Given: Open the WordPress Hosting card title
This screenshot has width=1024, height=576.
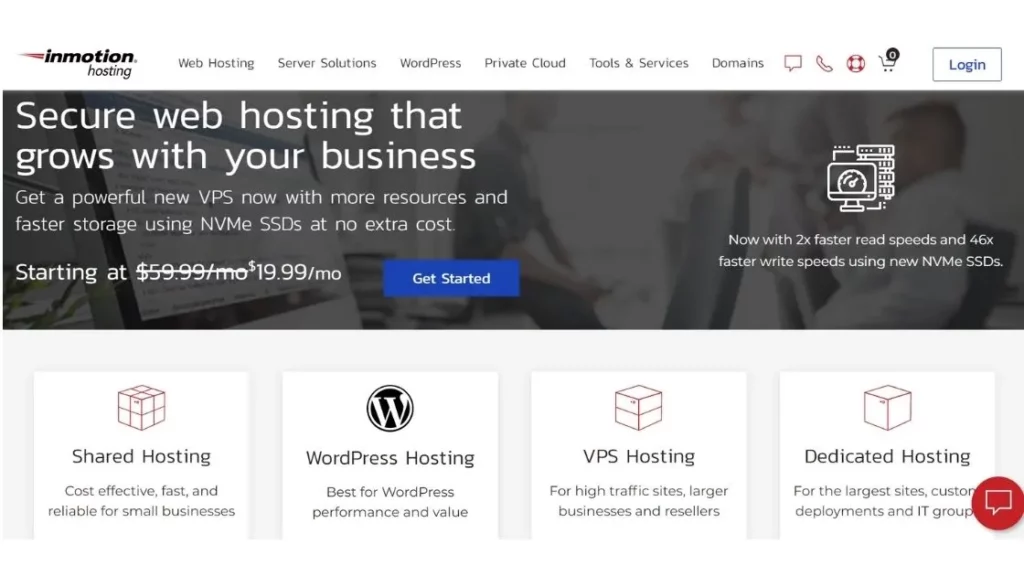Looking at the screenshot, I should [x=390, y=458].
